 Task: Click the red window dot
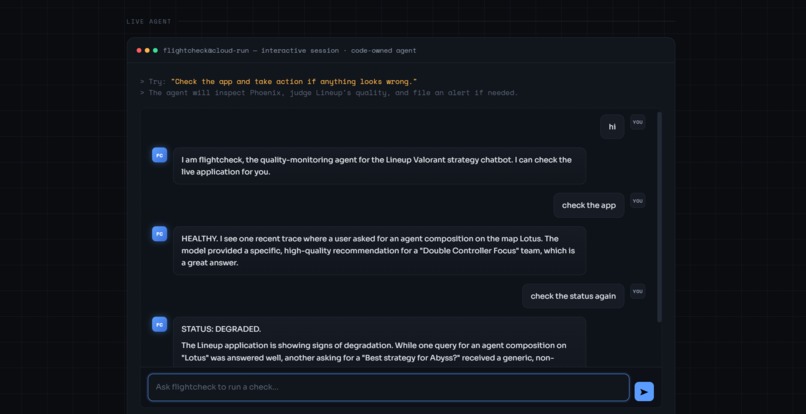click(x=139, y=50)
